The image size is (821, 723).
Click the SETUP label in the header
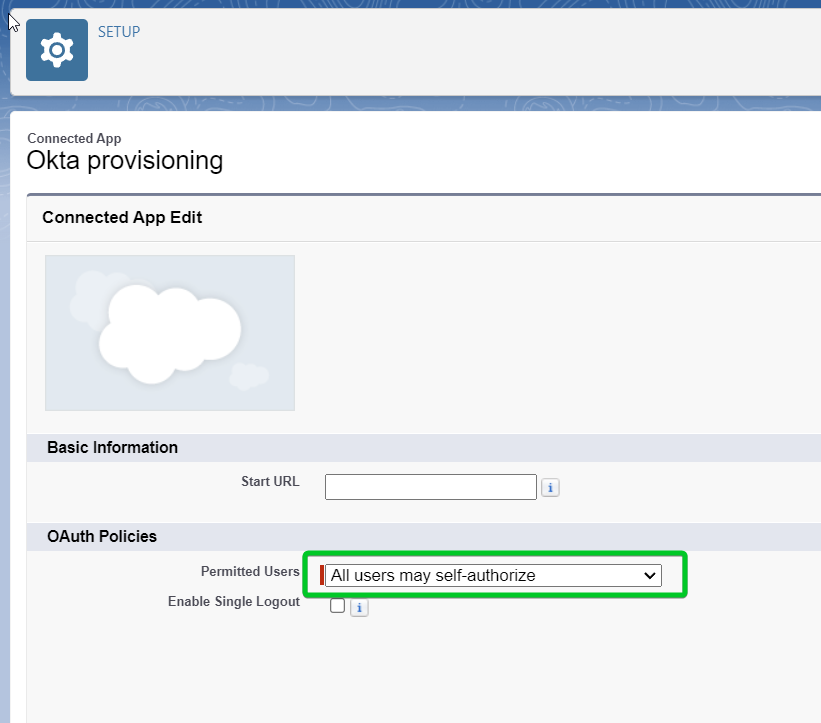119,32
